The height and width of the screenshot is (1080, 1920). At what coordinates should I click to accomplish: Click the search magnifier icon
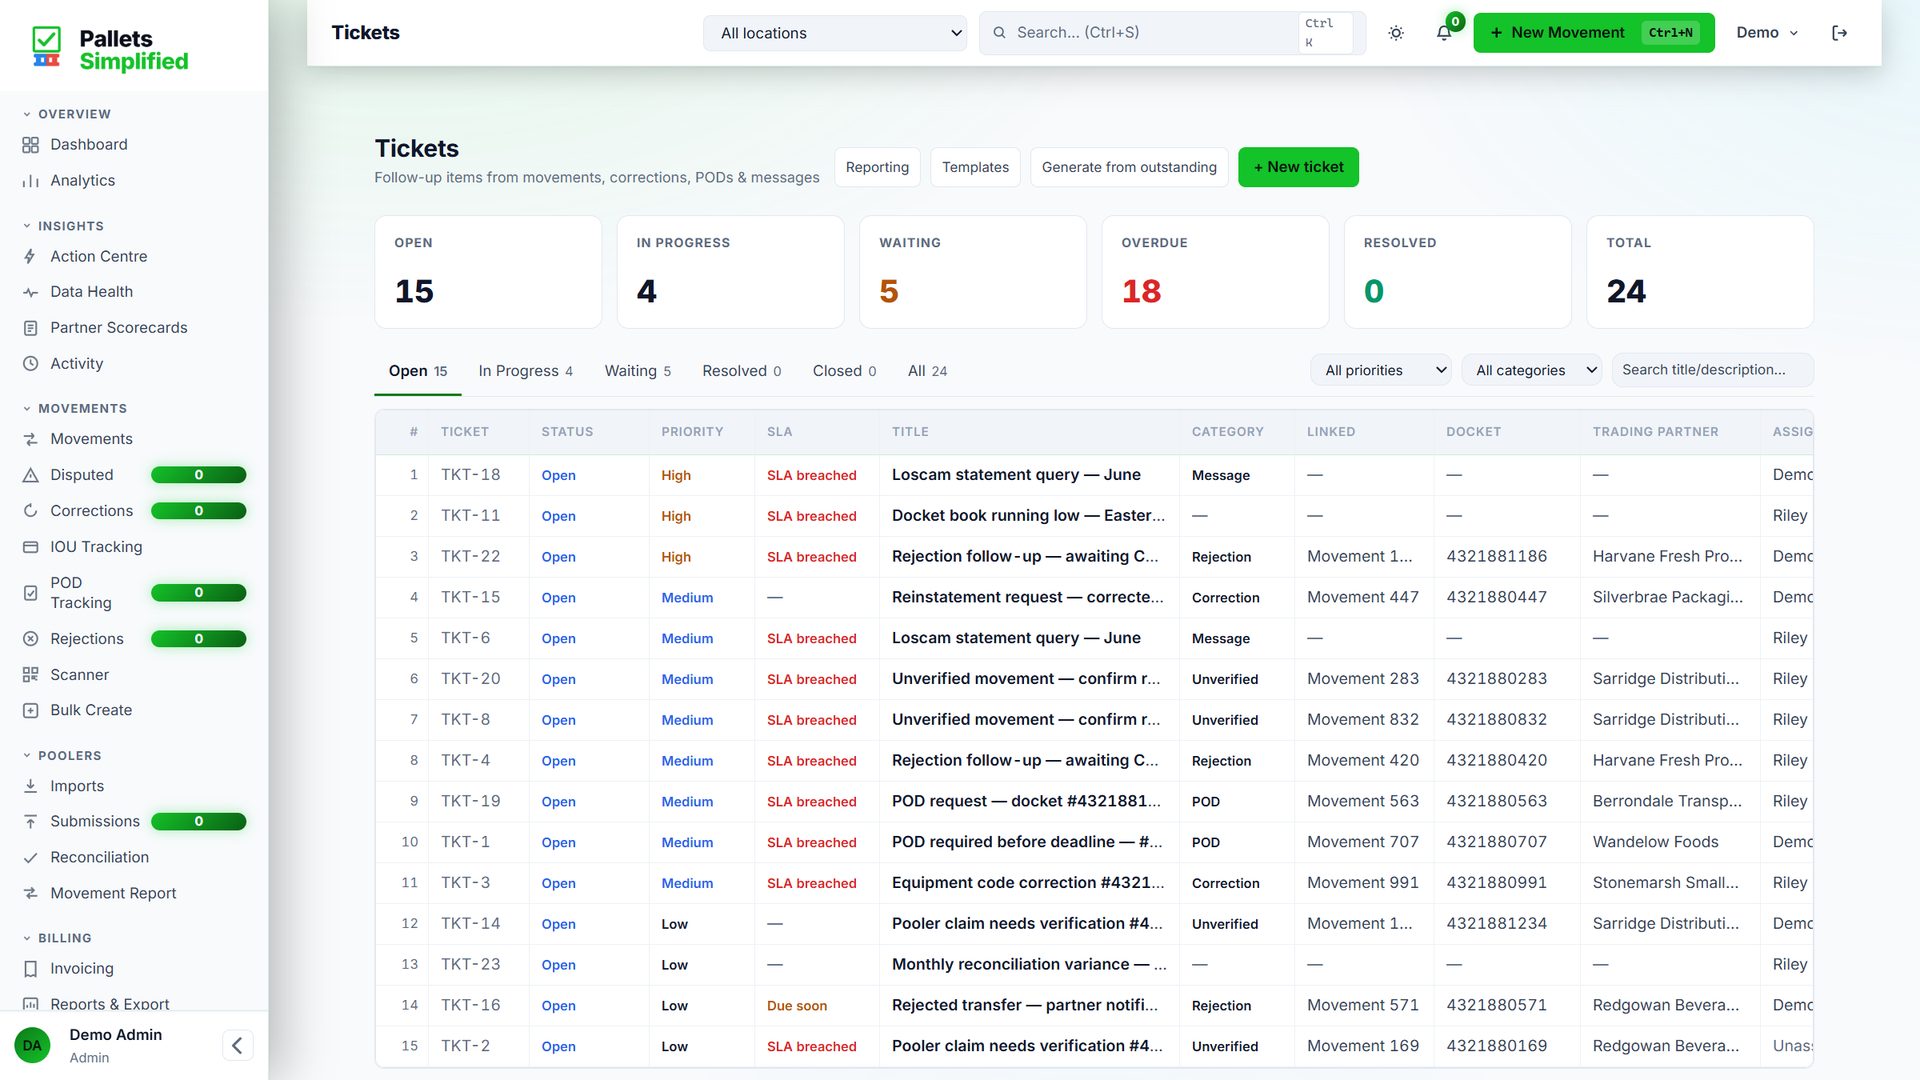point(999,33)
